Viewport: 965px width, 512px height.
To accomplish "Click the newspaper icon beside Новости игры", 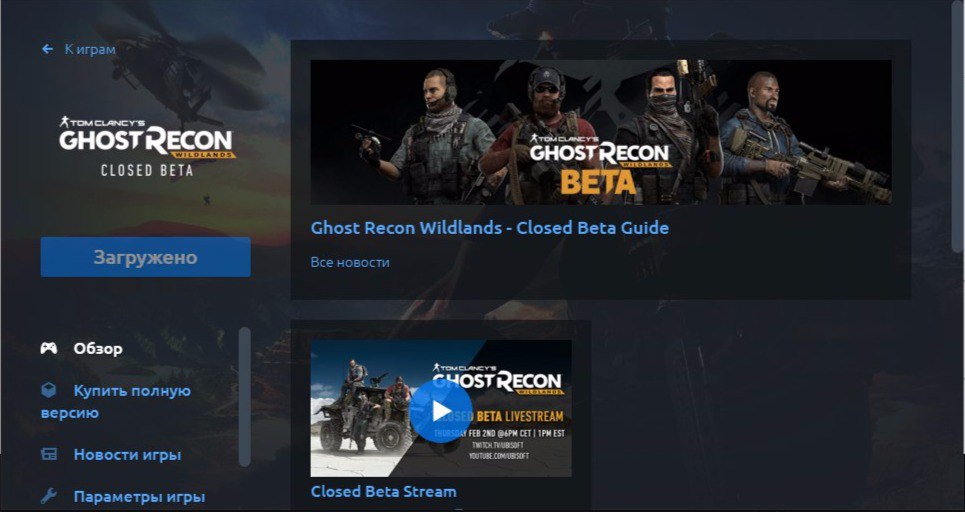I will [49, 454].
